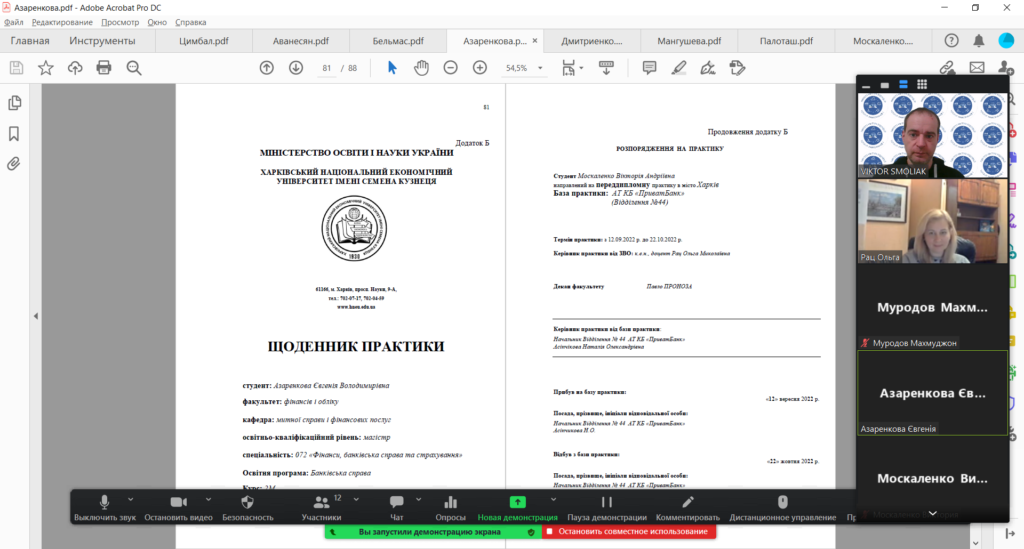Open page thumbnails panel
This screenshot has height=549, width=1024.
click(x=14, y=103)
